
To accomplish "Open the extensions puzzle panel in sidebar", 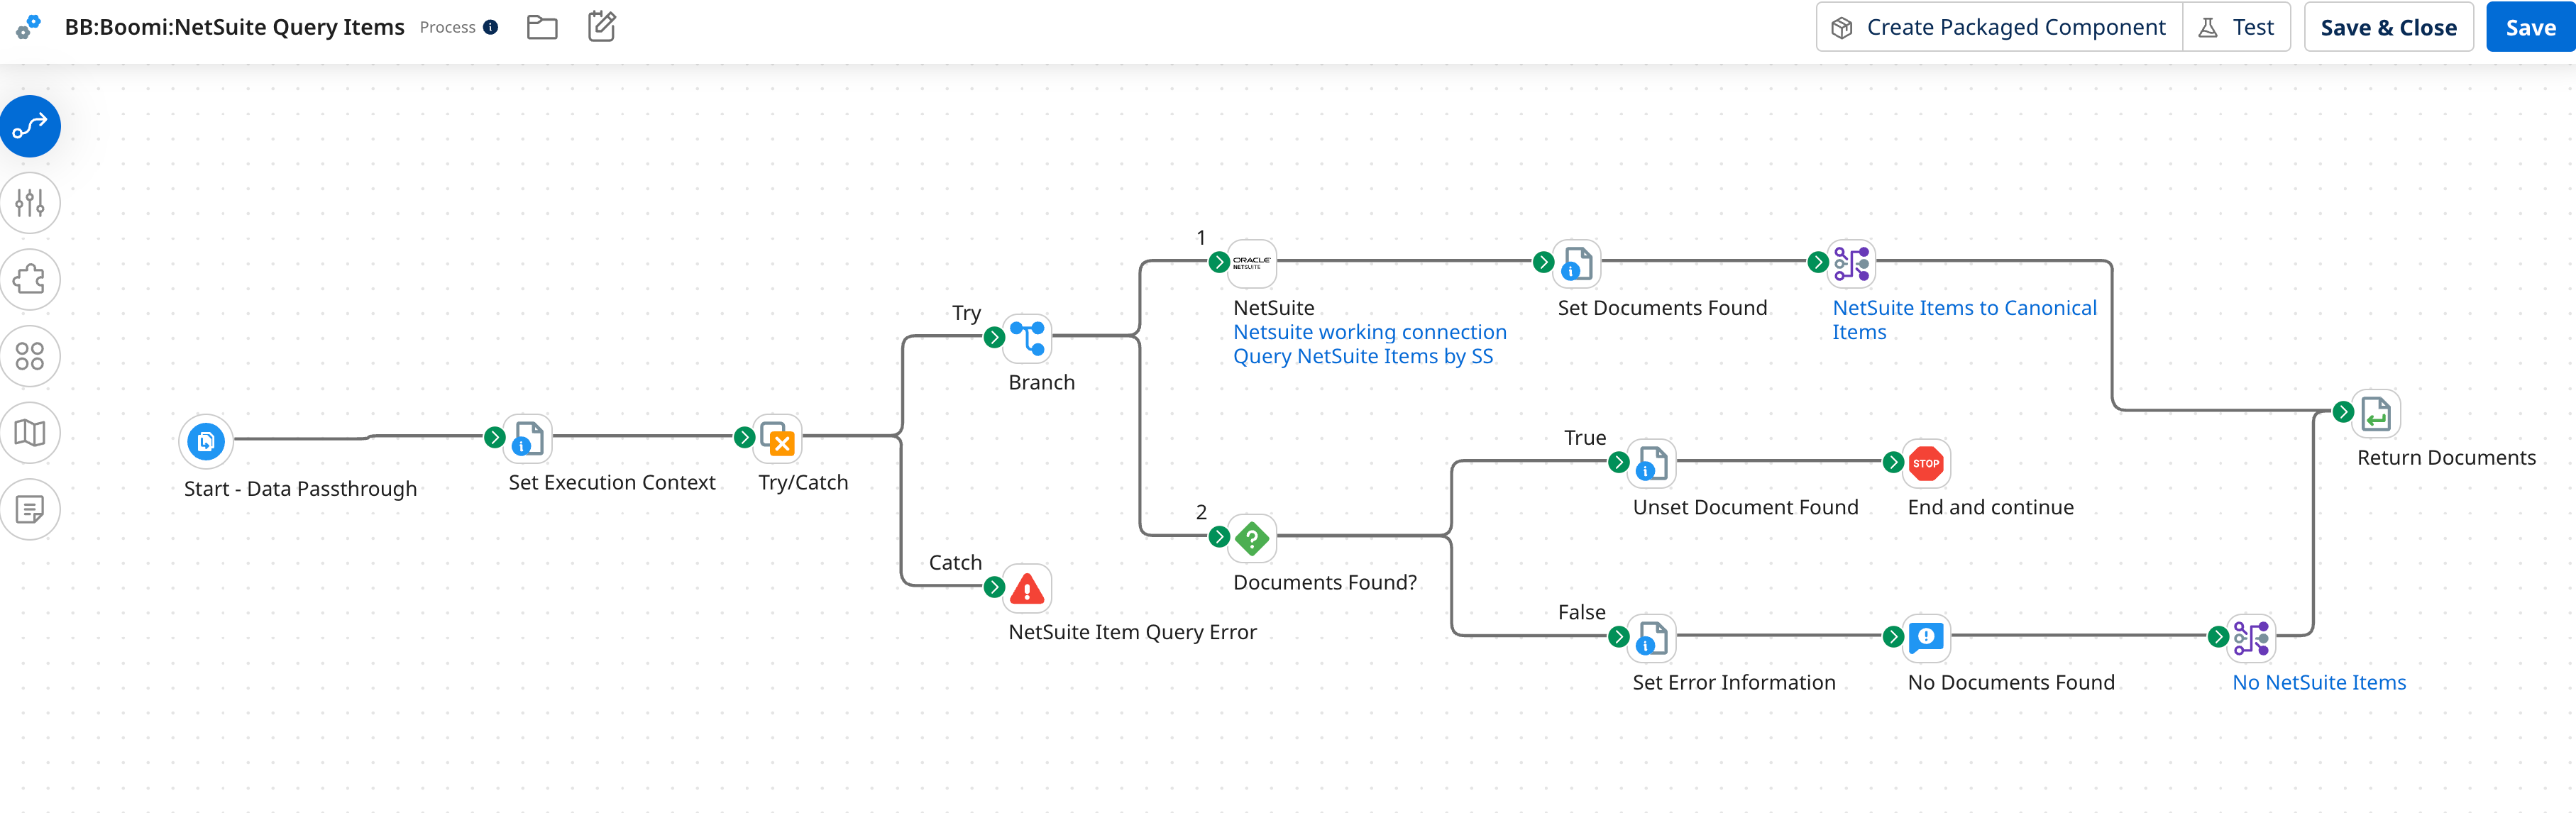I will (x=30, y=279).
